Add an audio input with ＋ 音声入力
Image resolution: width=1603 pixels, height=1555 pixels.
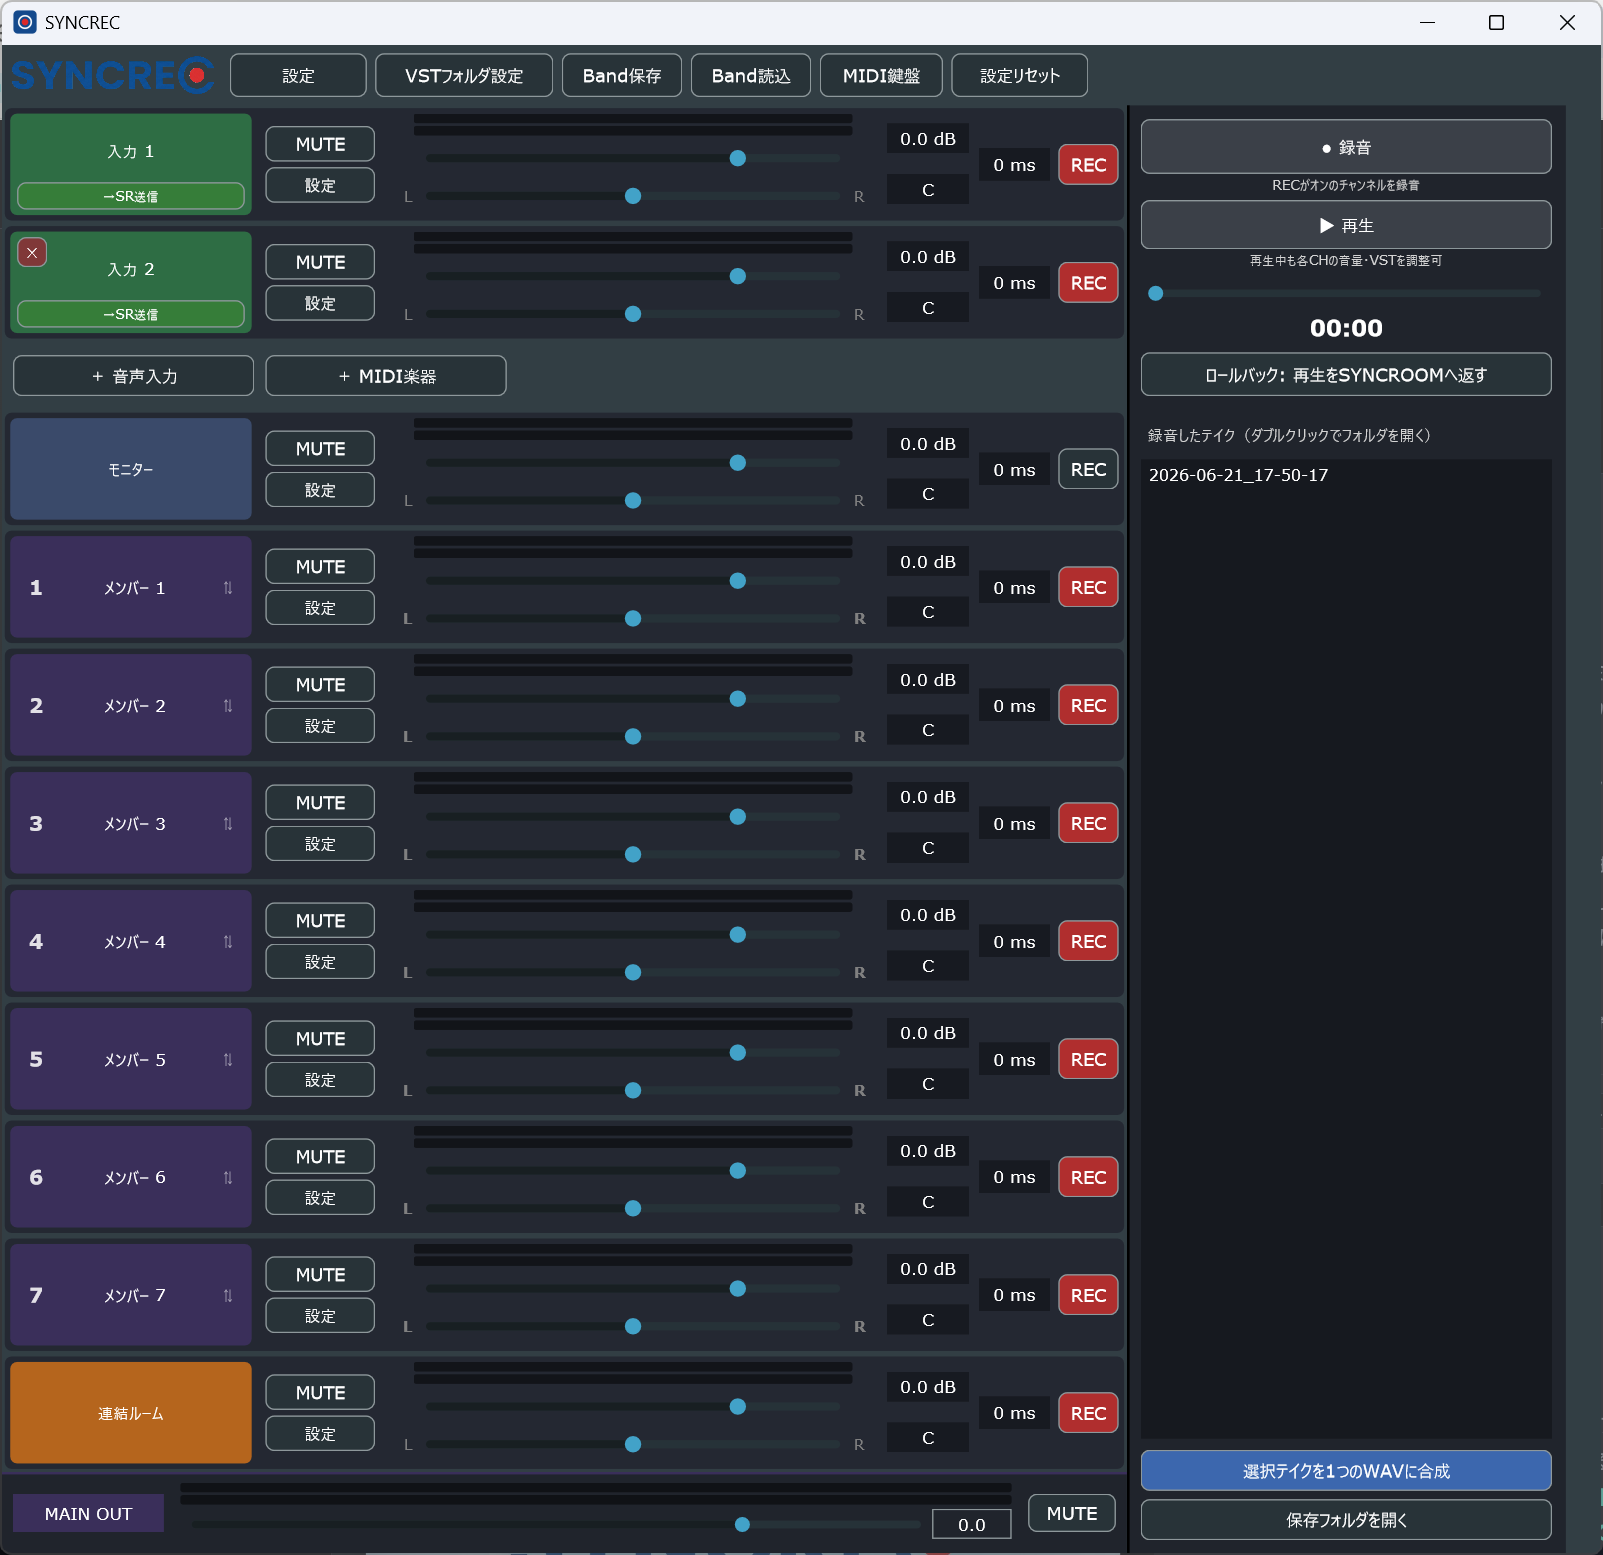tap(133, 376)
